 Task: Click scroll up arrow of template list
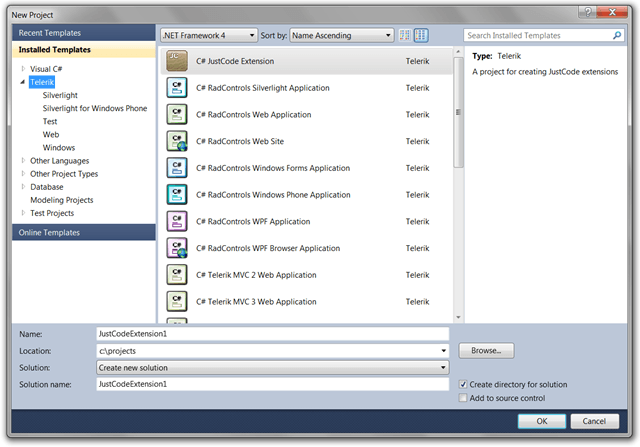(x=458, y=52)
